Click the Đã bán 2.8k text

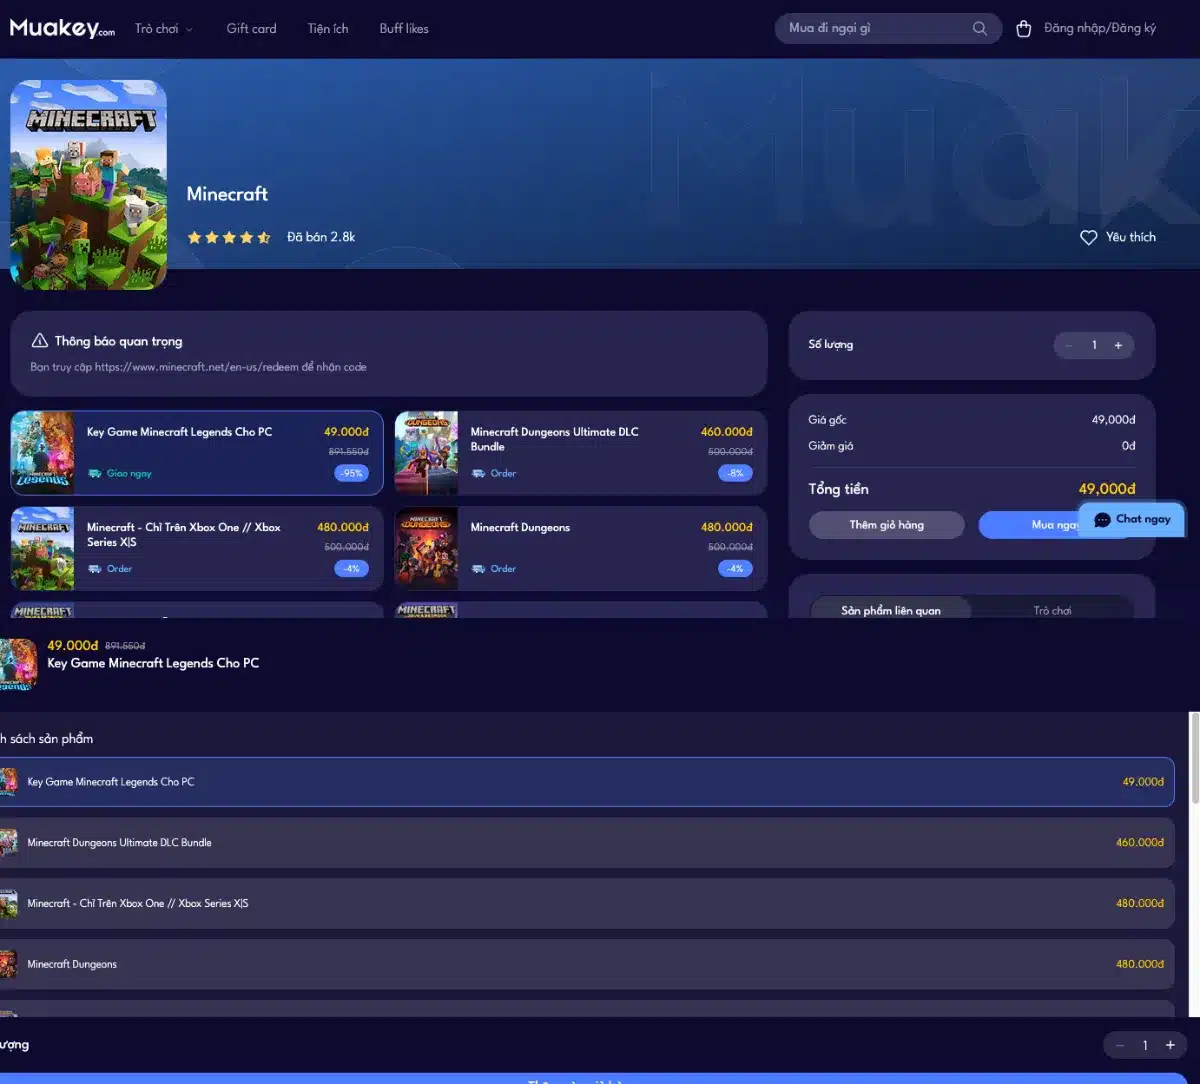tap(321, 237)
